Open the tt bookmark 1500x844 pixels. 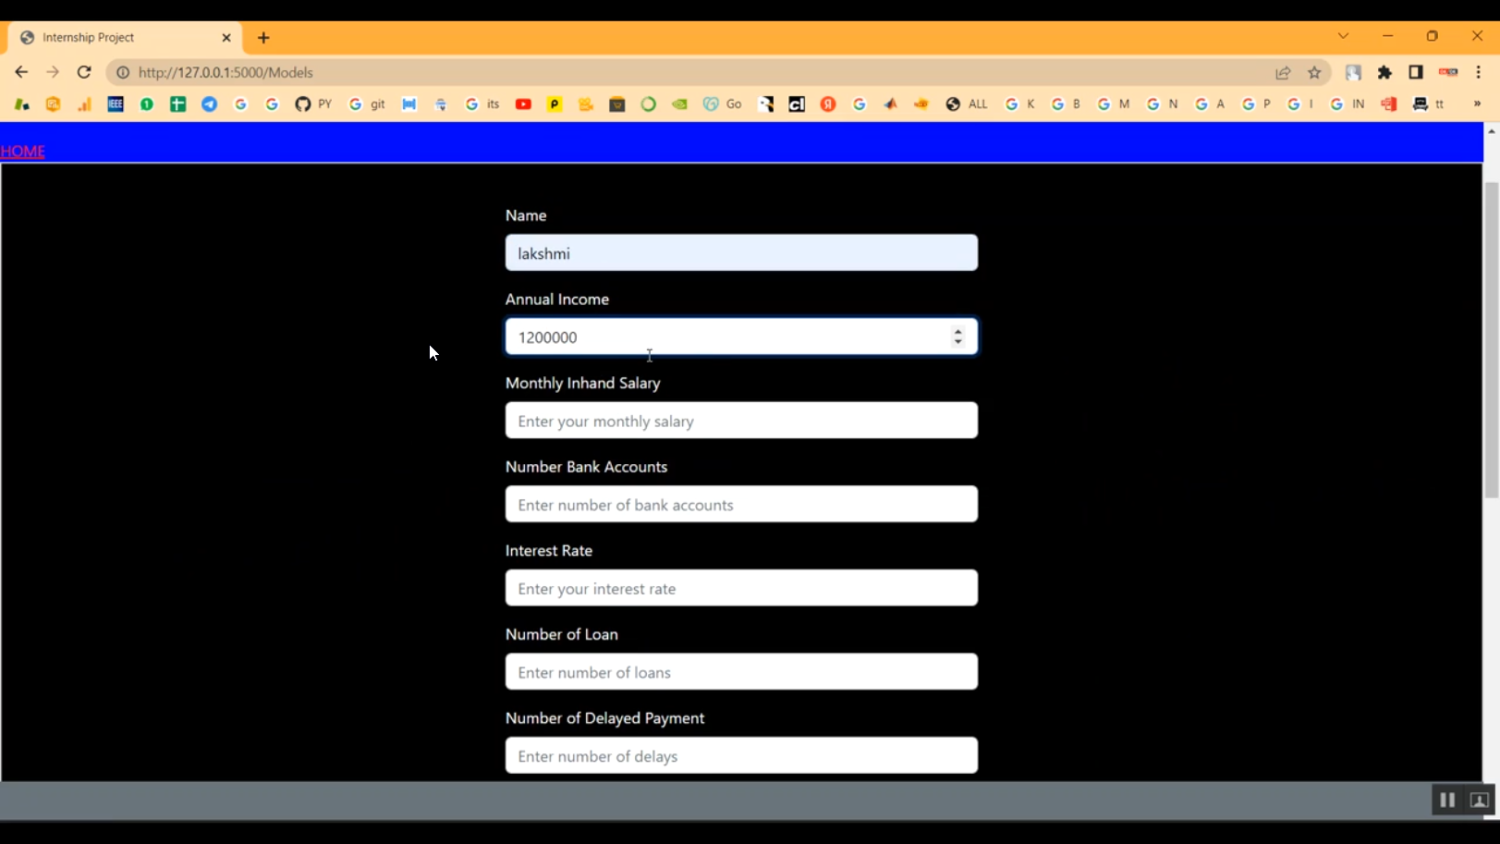point(1428,104)
